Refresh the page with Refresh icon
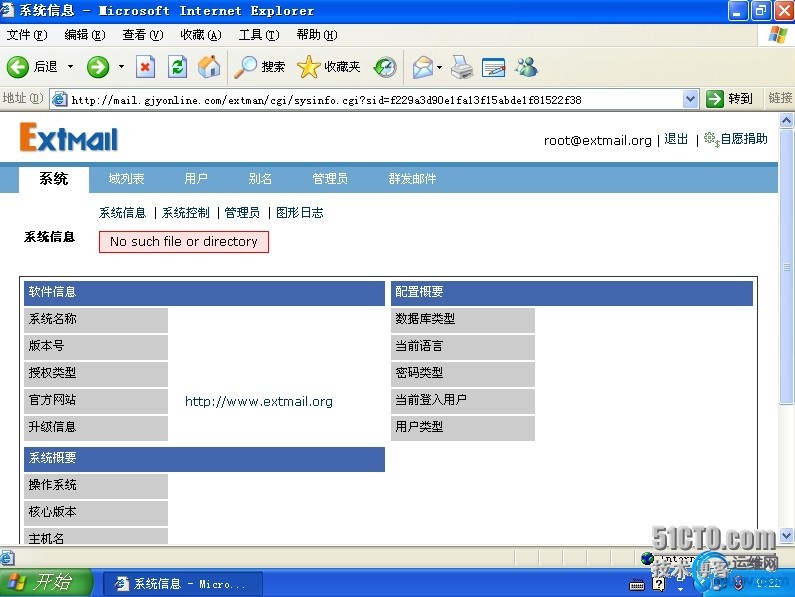 (177, 67)
